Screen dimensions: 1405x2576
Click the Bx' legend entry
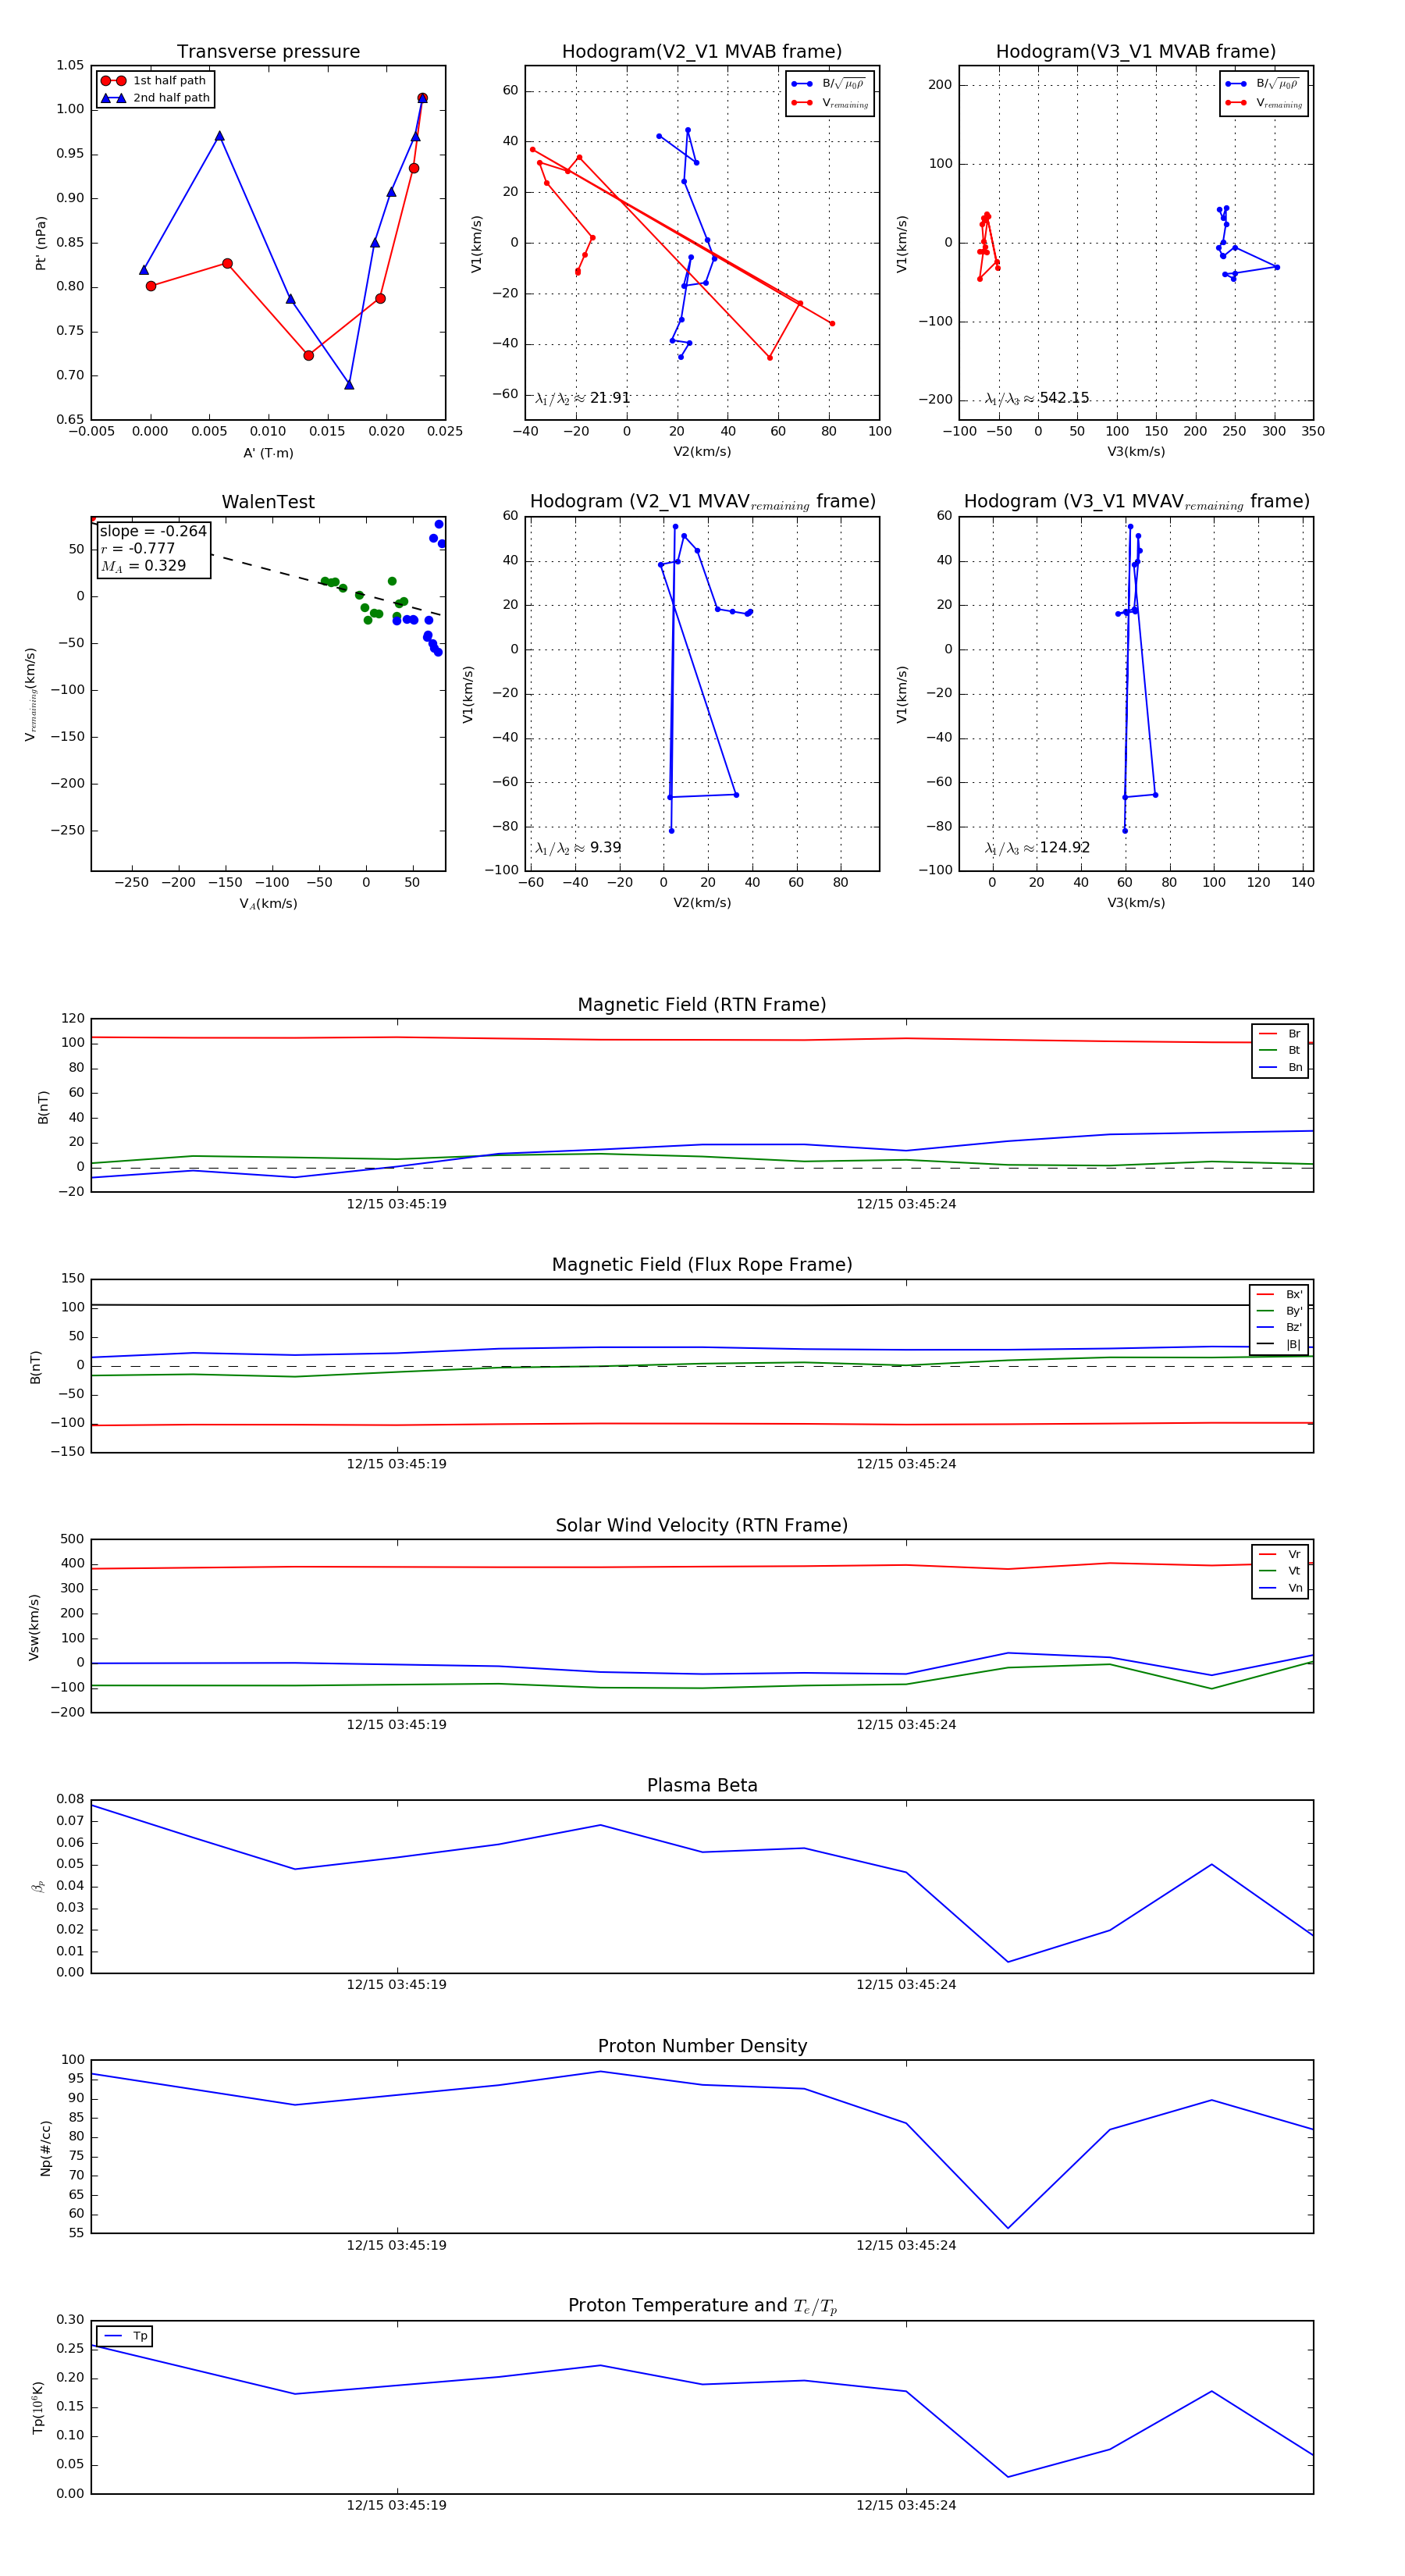[x=1279, y=1294]
